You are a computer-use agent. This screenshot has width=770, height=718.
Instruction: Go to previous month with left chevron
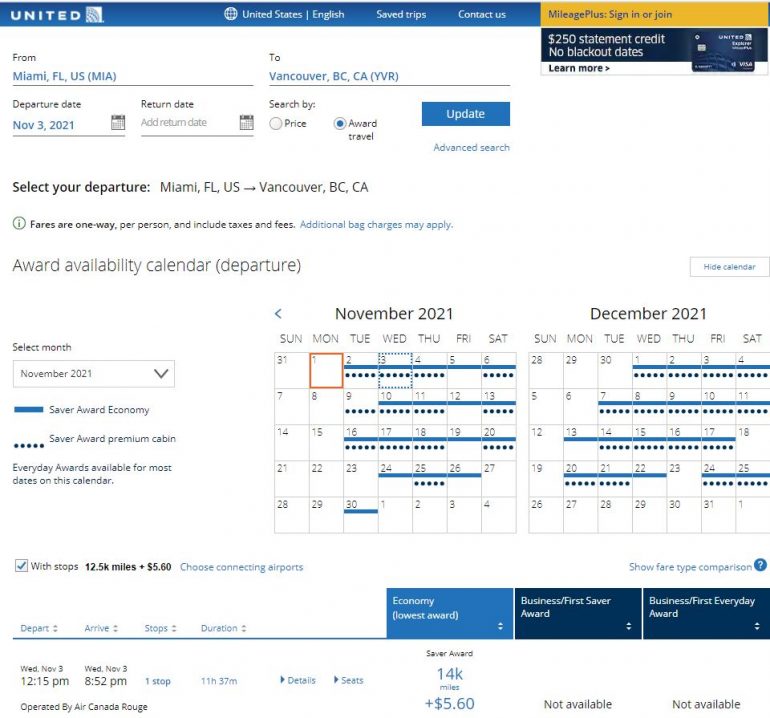point(279,314)
